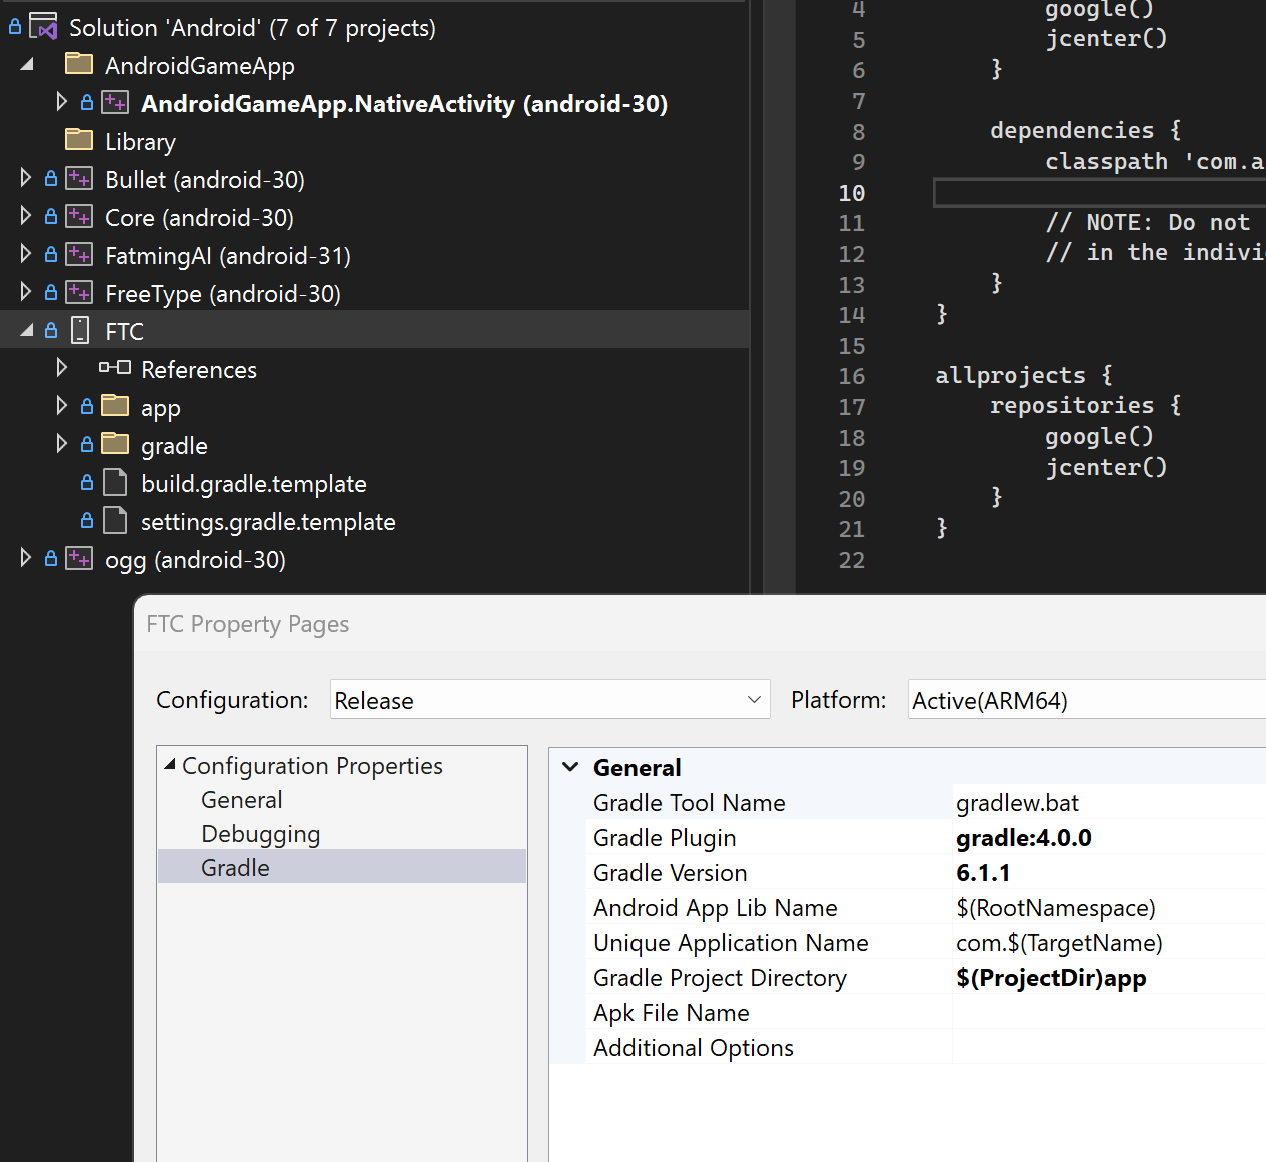Viewport: 1266px width, 1162px height.
Task: Click the FTC phone packaging project icon
Action: pyautogui.click(x=80, y=331)
